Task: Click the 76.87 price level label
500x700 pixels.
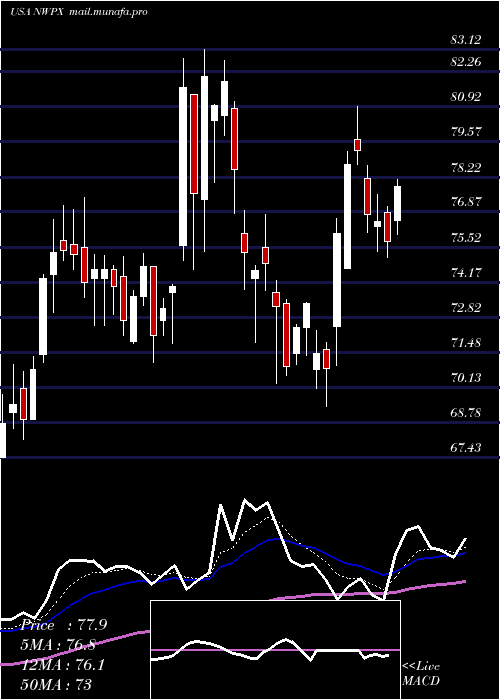Action: tap(466, 201)
